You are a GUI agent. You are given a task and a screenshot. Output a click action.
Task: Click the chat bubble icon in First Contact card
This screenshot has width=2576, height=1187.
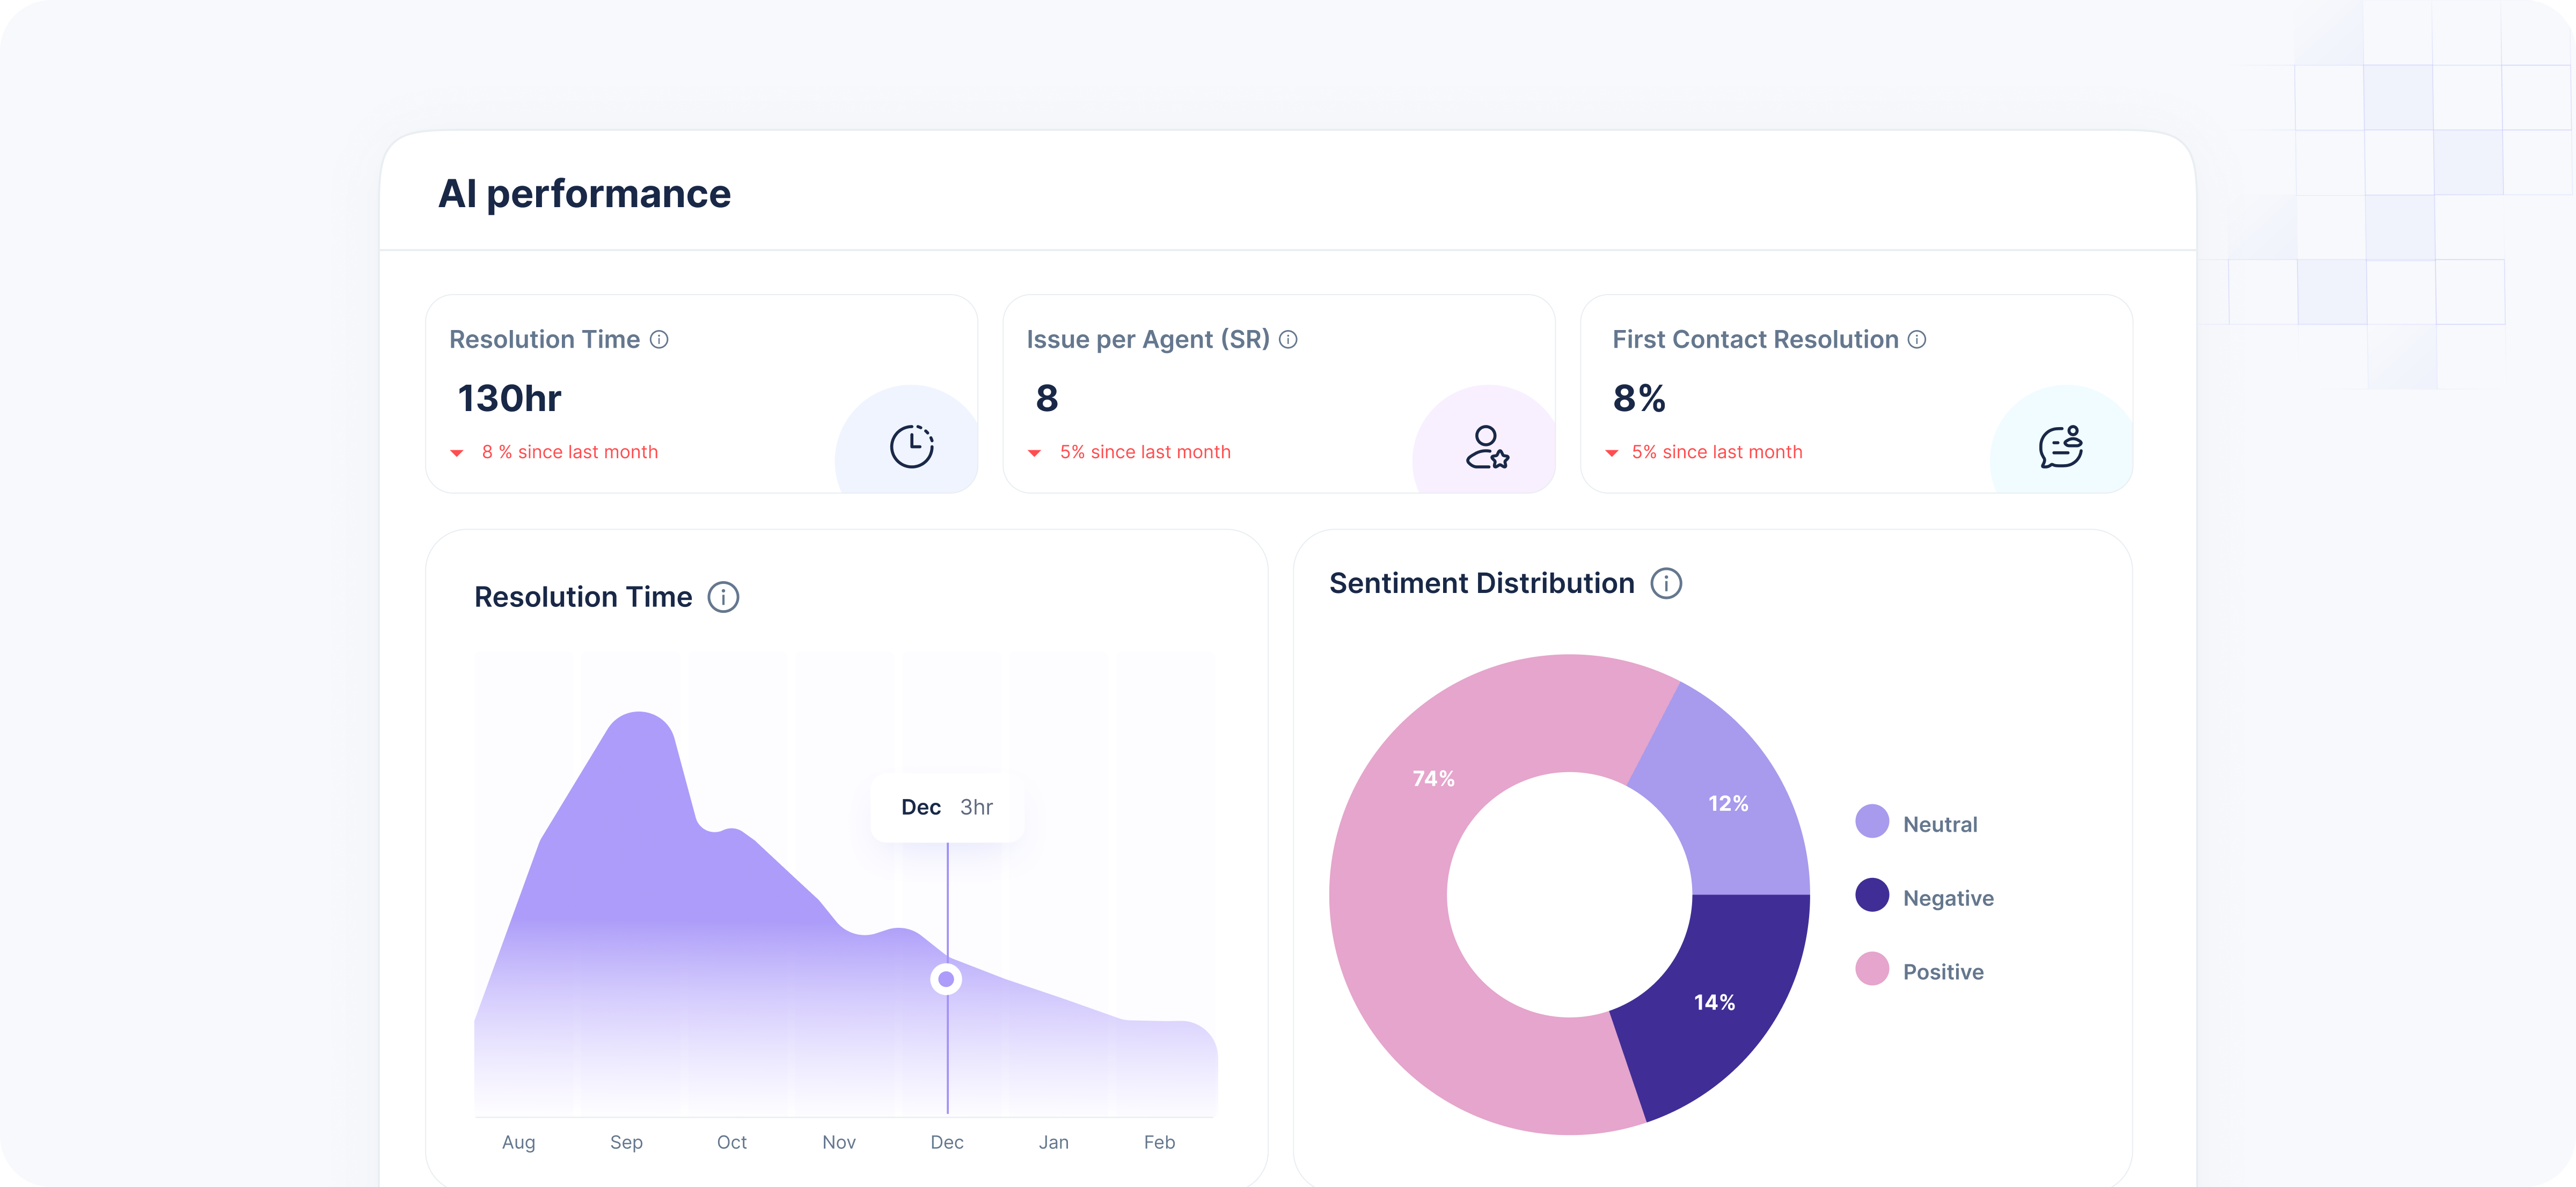2060,446
